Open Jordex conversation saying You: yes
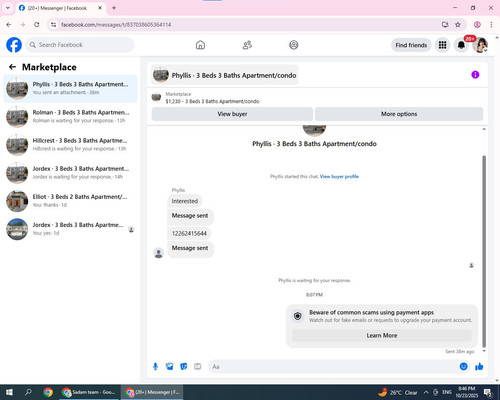 [x=70, y=229]
